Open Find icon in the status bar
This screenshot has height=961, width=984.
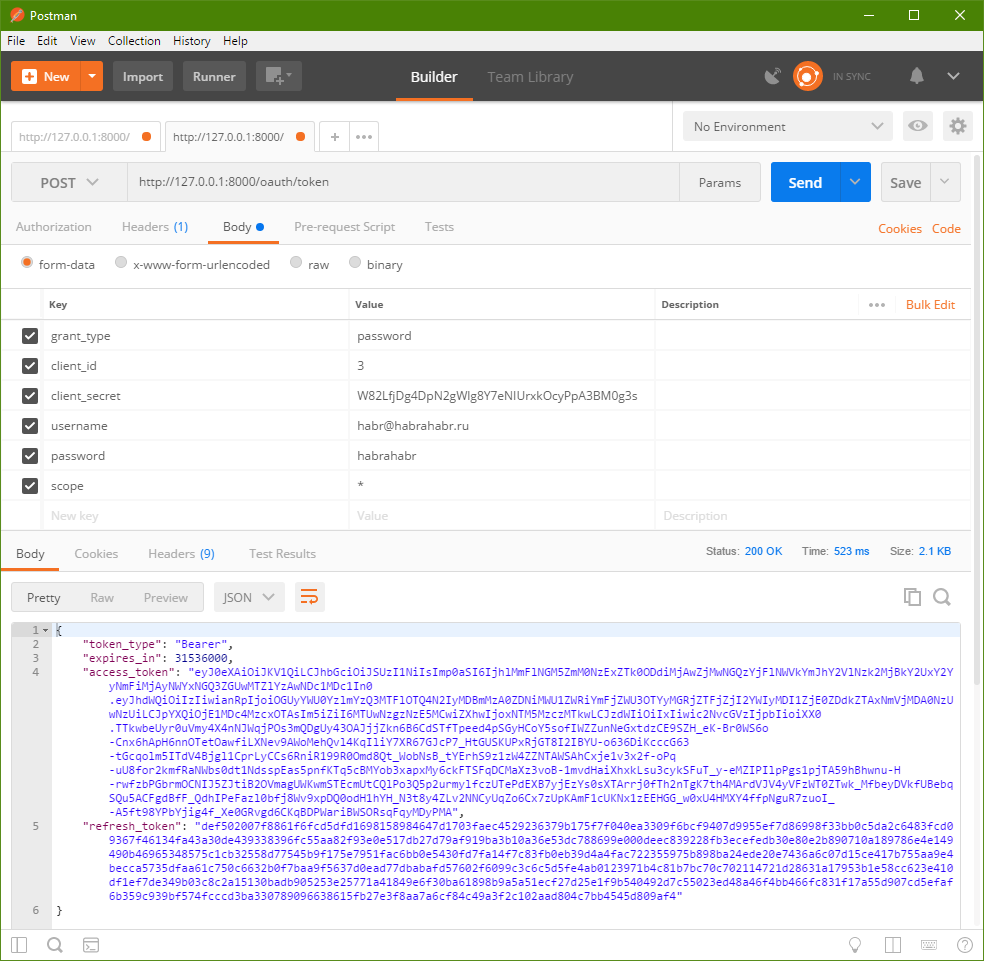[55, 945]
